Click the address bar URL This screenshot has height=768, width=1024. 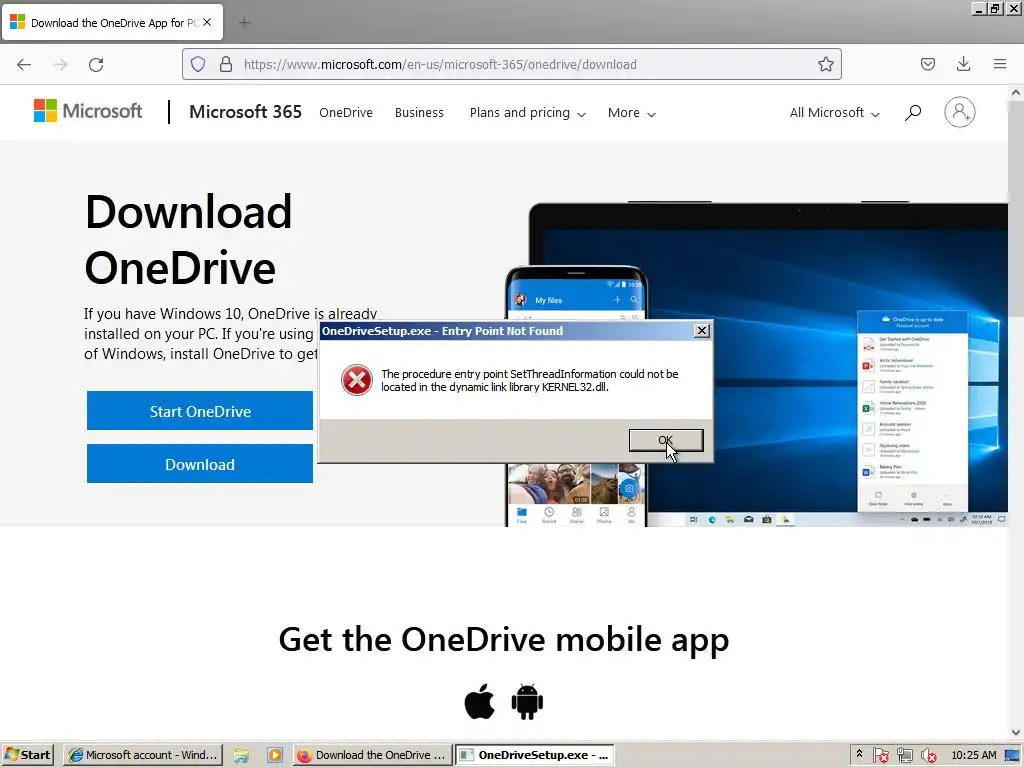click(440, 64)
